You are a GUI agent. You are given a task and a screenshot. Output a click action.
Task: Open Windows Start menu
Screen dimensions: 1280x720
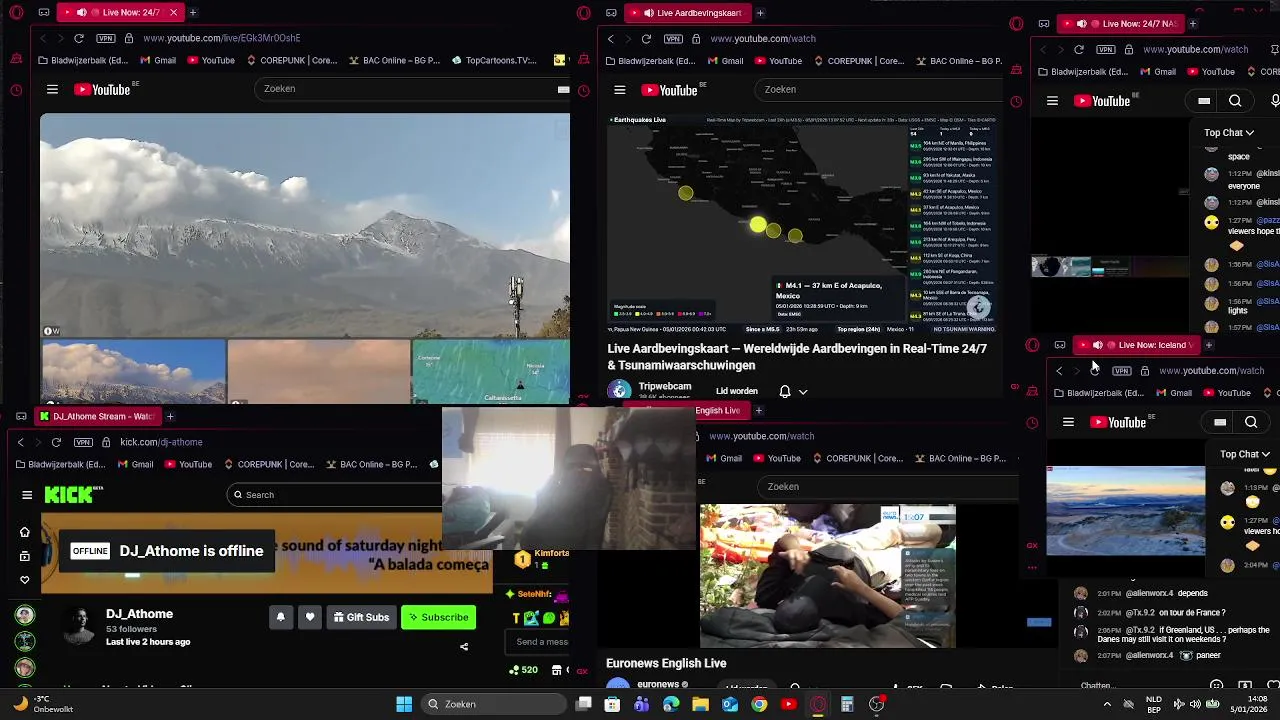(404, 704)
